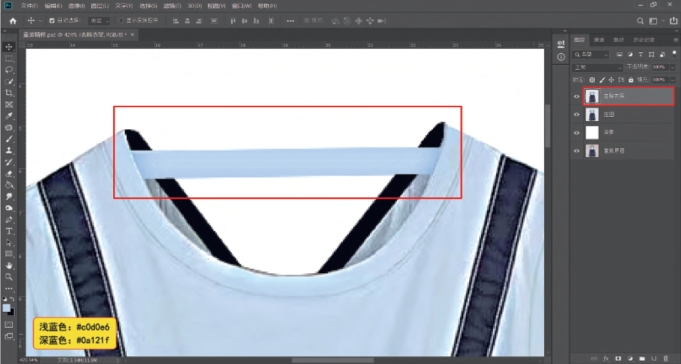Viewport: 681px width, 364px height.
Task: Select the Smudge tool
Action: tap(9, 197)
